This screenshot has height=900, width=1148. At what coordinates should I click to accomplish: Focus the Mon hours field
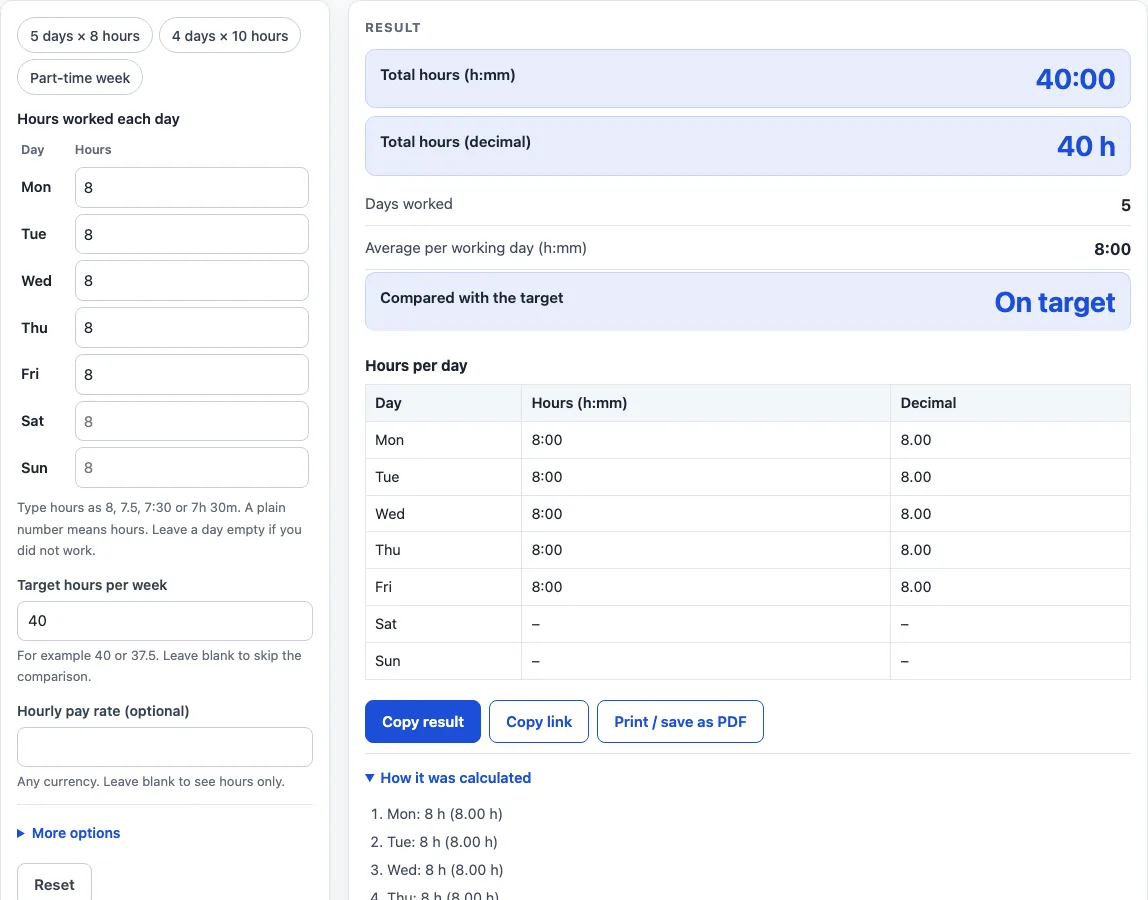192,187
